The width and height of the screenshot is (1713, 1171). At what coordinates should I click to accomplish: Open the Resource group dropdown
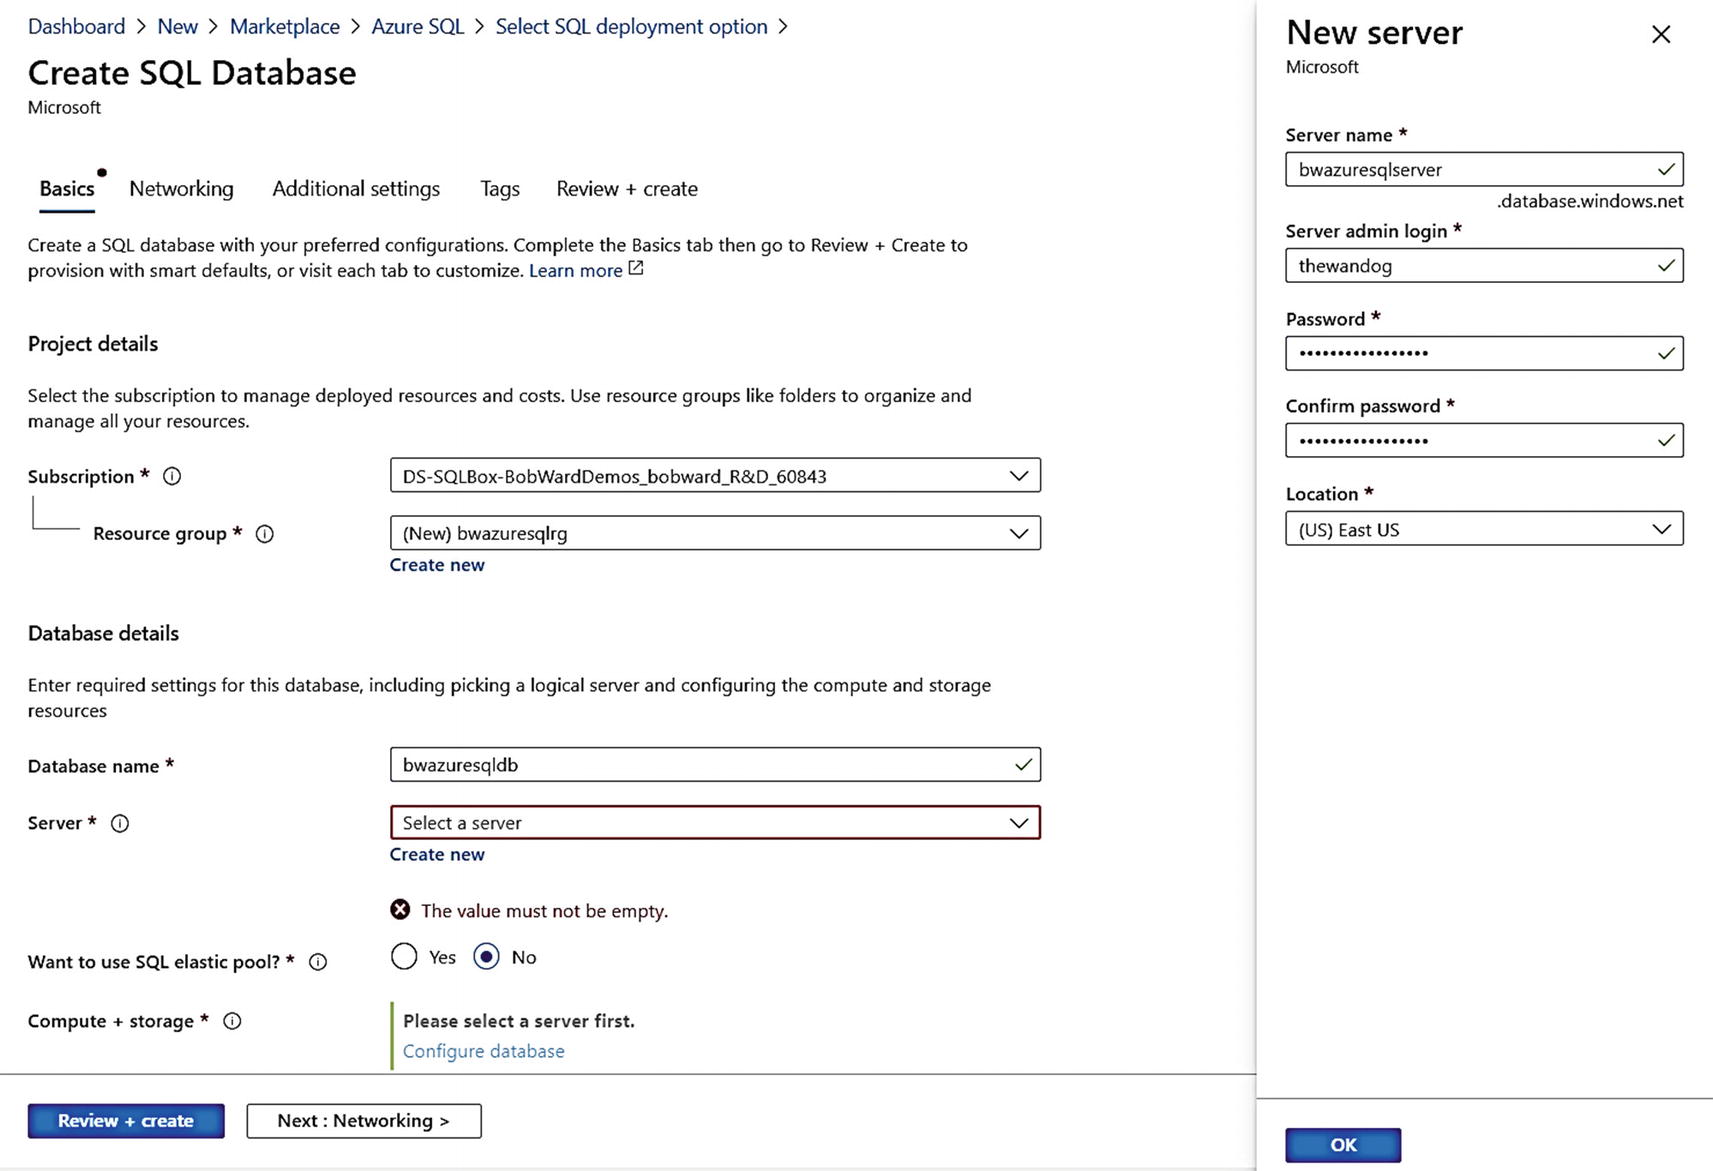[715, 533]
